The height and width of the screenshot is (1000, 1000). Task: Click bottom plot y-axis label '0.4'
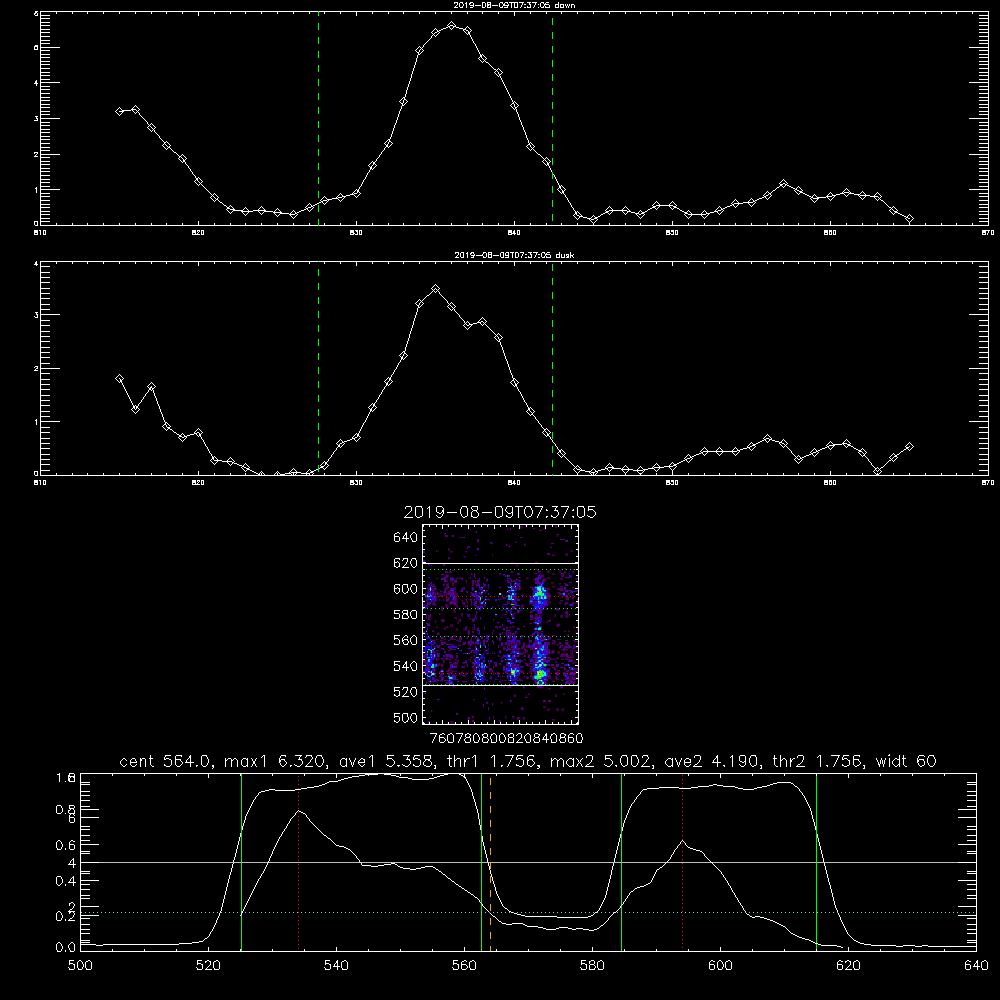[x=66, y=881]
